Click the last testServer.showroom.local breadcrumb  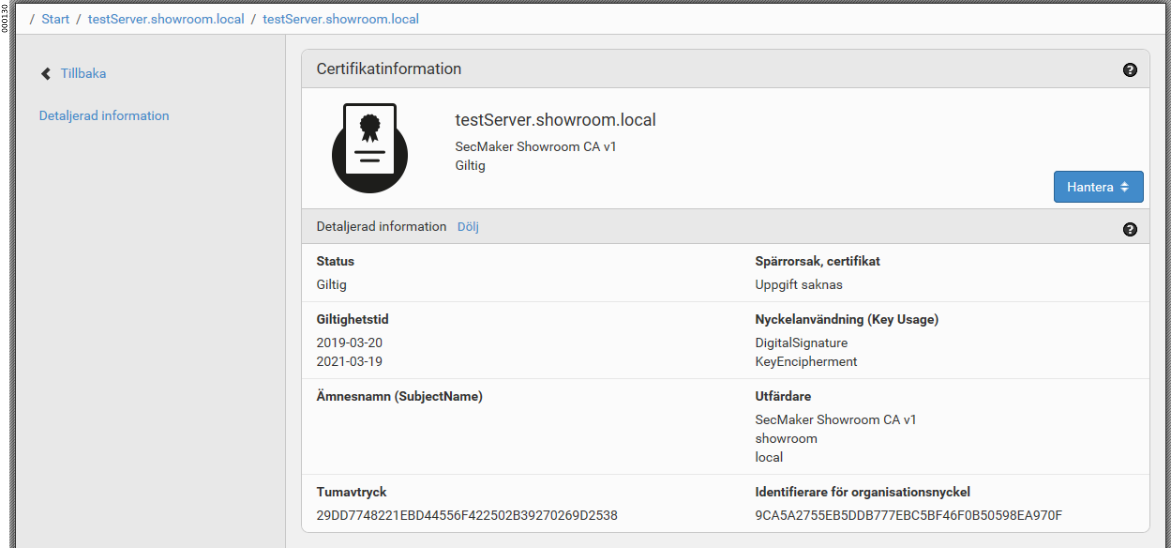click(341, 19)
